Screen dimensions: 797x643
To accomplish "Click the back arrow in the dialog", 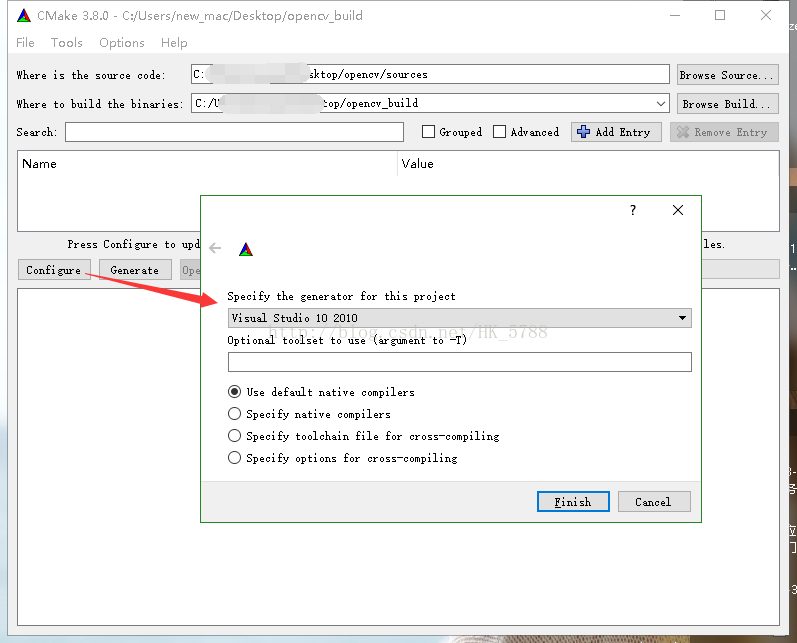I will pyautogui.click(x=215, y=248).
